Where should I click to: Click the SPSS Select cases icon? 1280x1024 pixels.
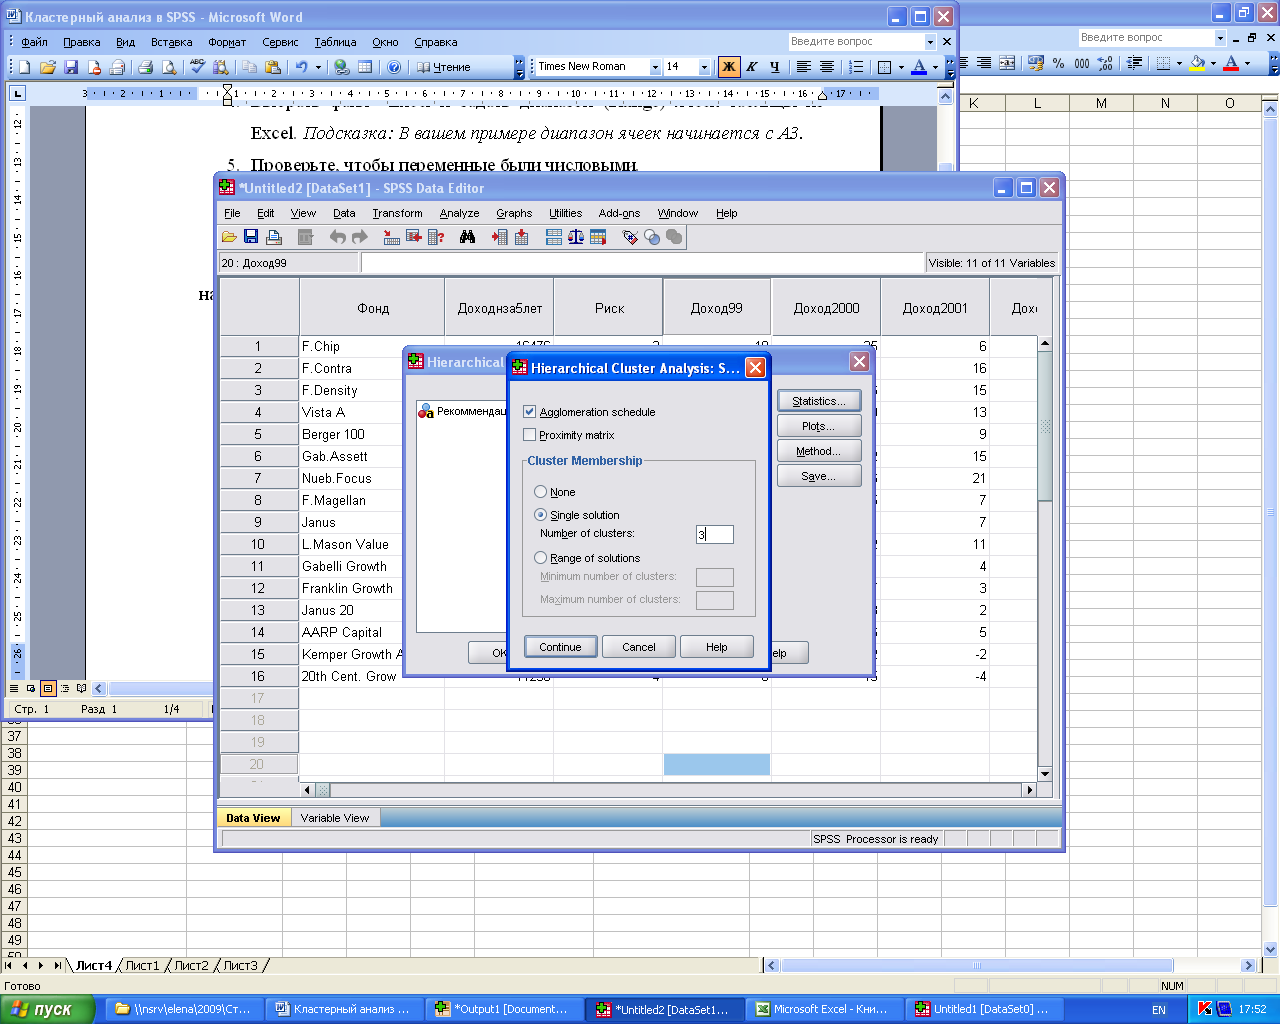pos(598,237)
